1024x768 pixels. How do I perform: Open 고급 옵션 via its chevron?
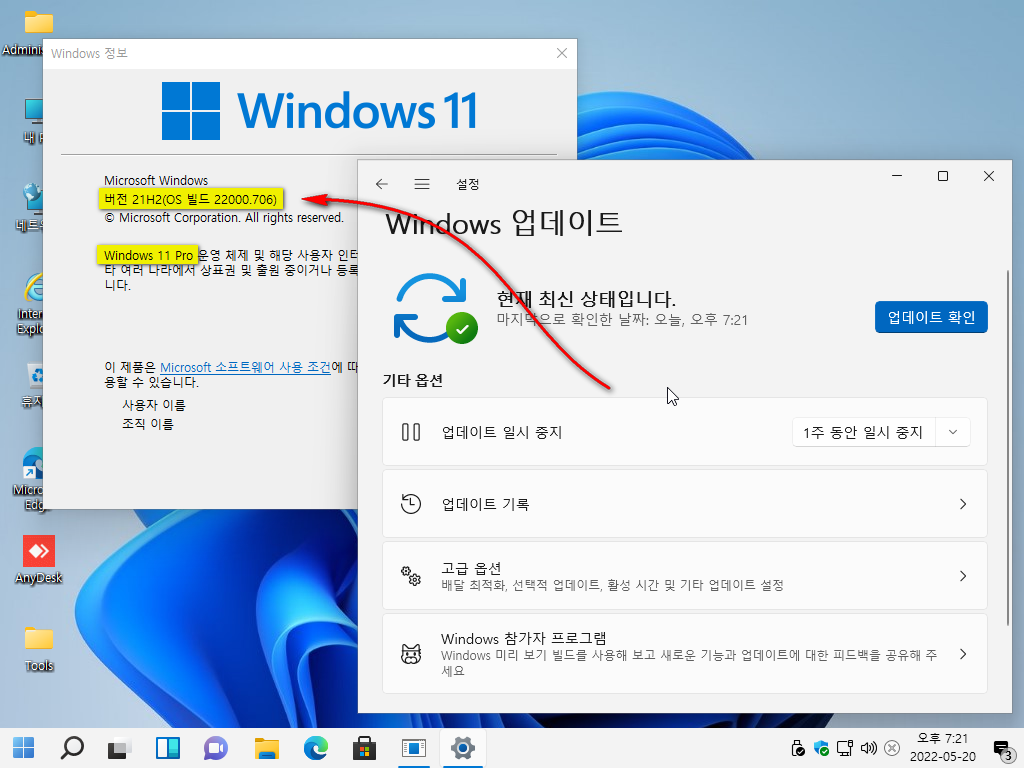pos(963,576)
